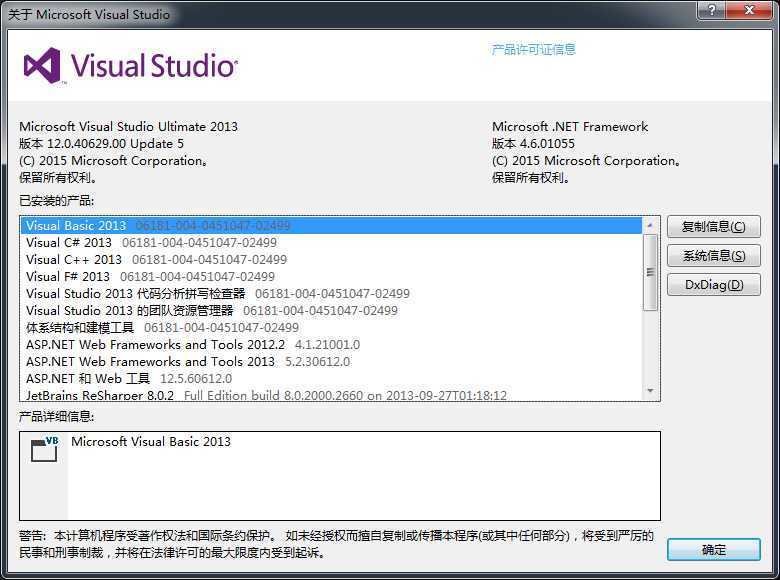Select ASP.NET Web Frameworks and Tools 2012.2
This screenshot has height=580, width=780.
click(x=331, y=344)
